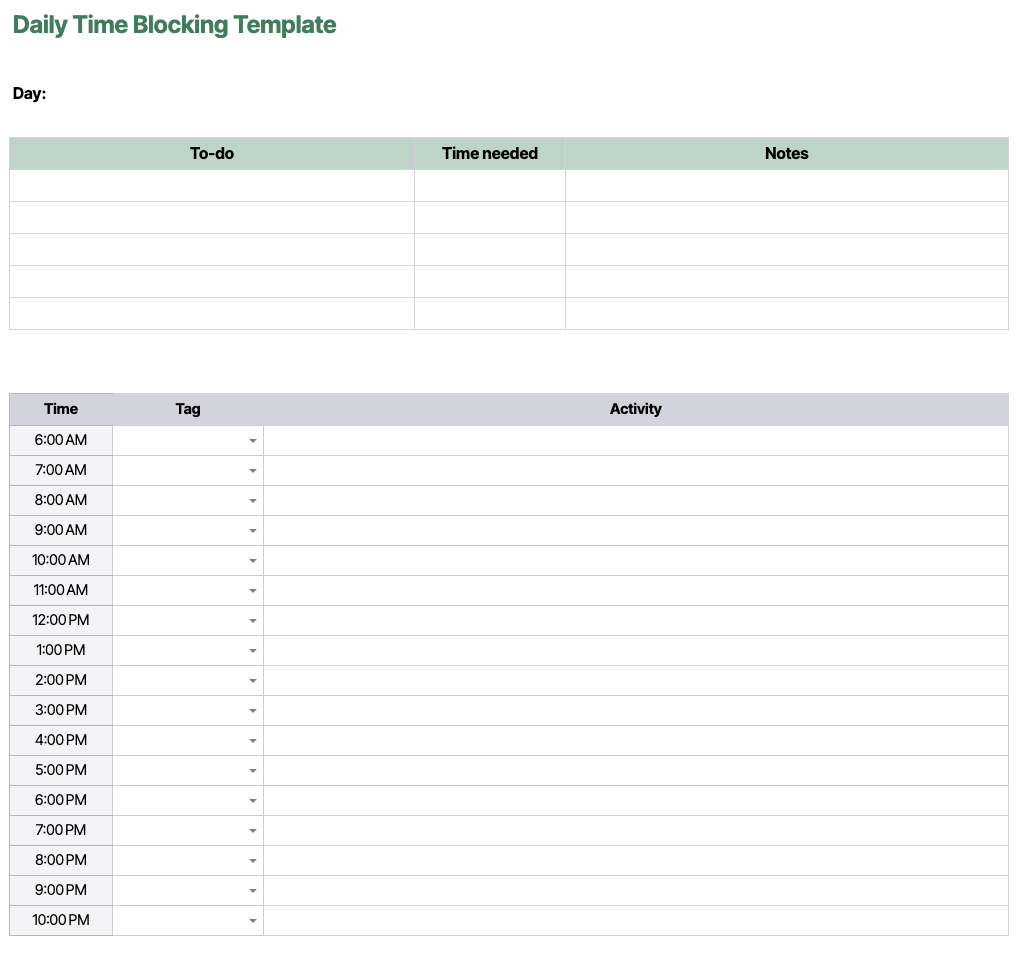Screen dimensions: 1024x966
Task: Select the Notes column header
Action: click(787, 153)
